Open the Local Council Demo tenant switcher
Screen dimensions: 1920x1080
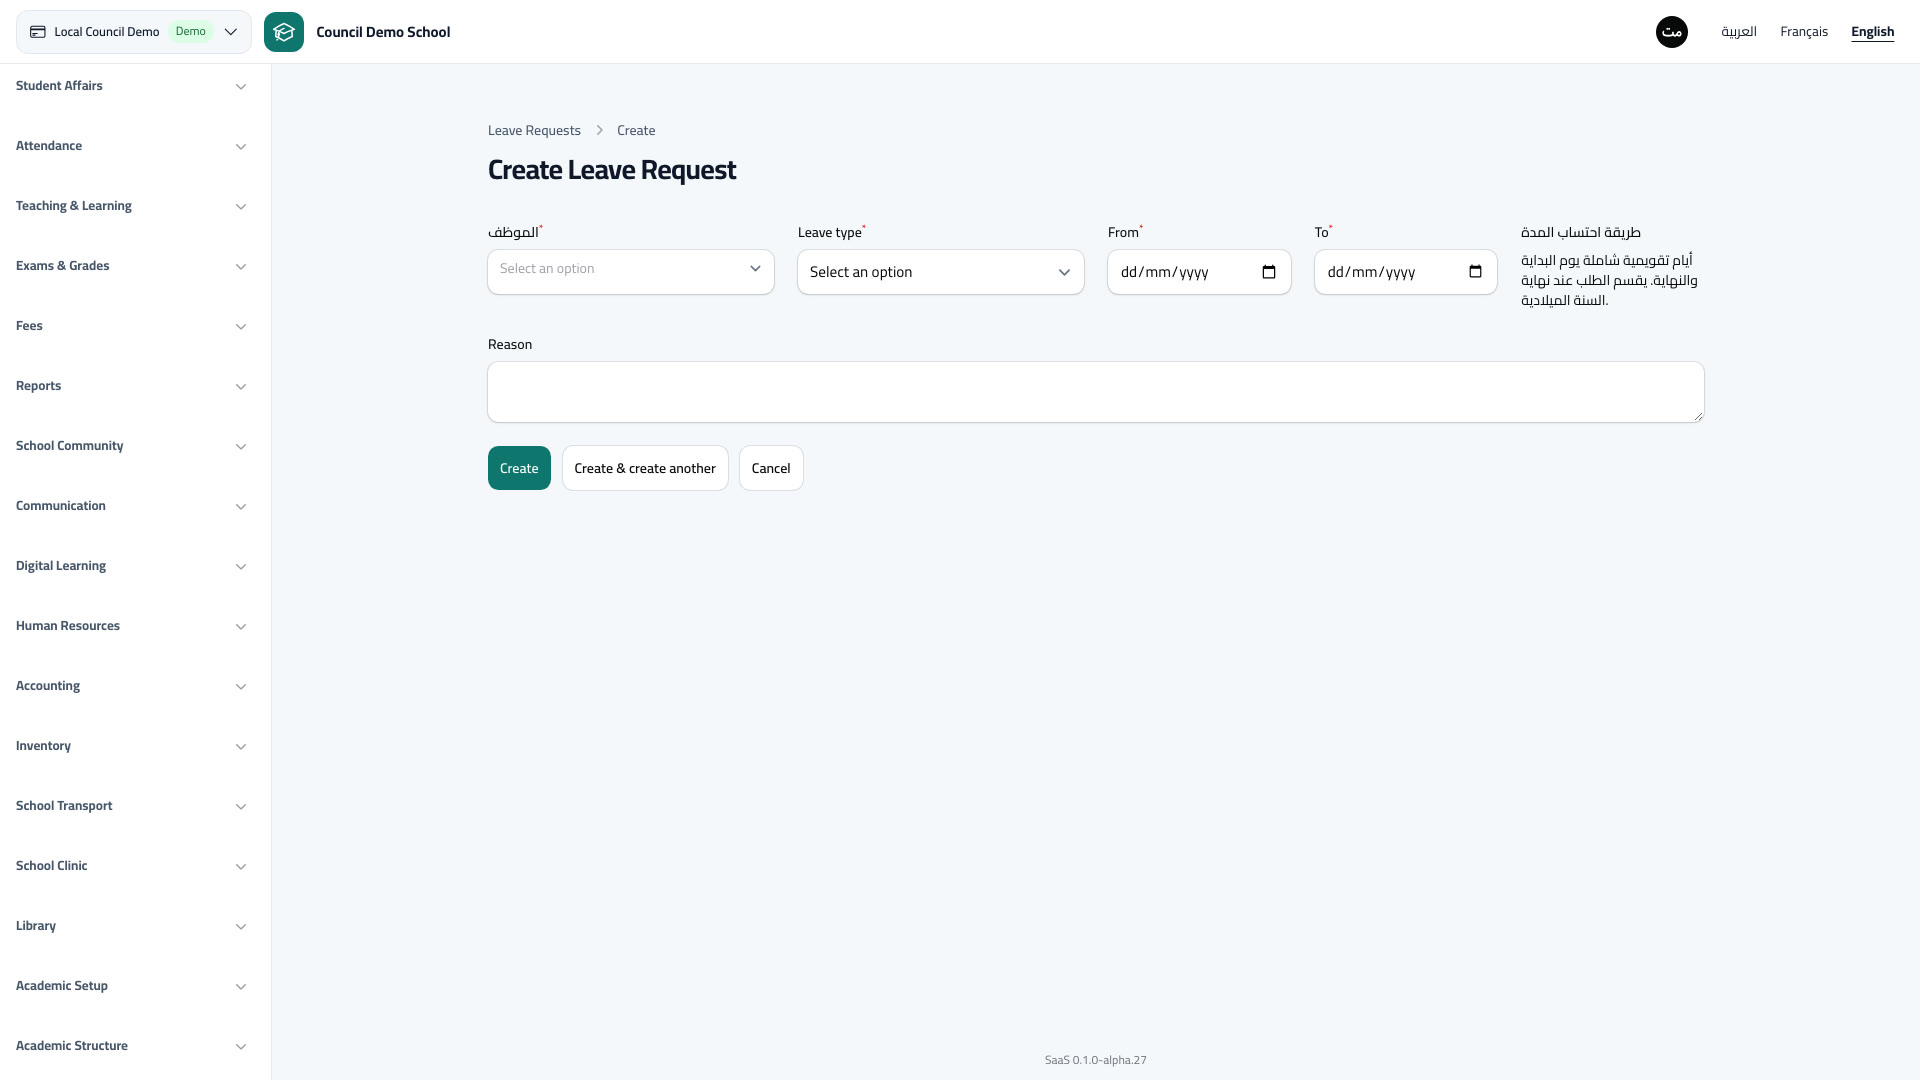pyautogui.click(x=134, y=32)
